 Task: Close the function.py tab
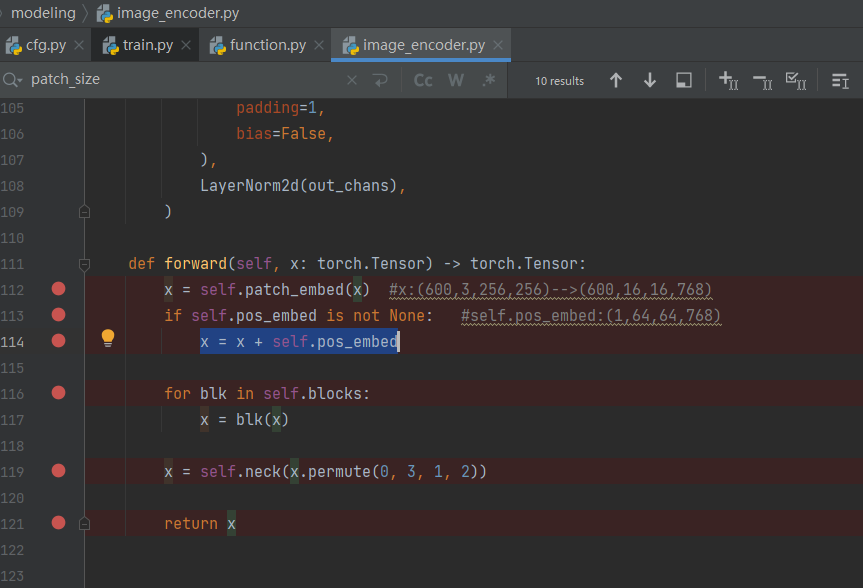[x=319, y=45]
